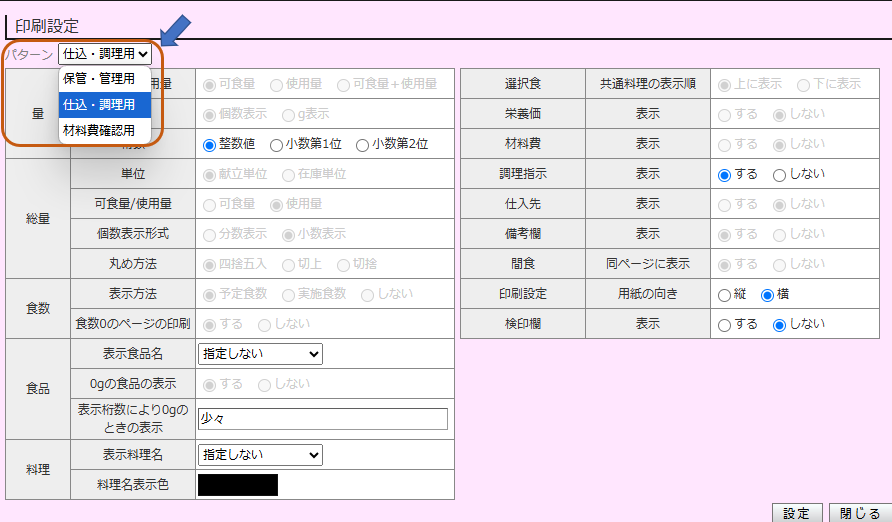Viewport: 892px width, 522px height.
Task: Choose 材料費確認用 from the pattern list
Action: pos(99,131)
